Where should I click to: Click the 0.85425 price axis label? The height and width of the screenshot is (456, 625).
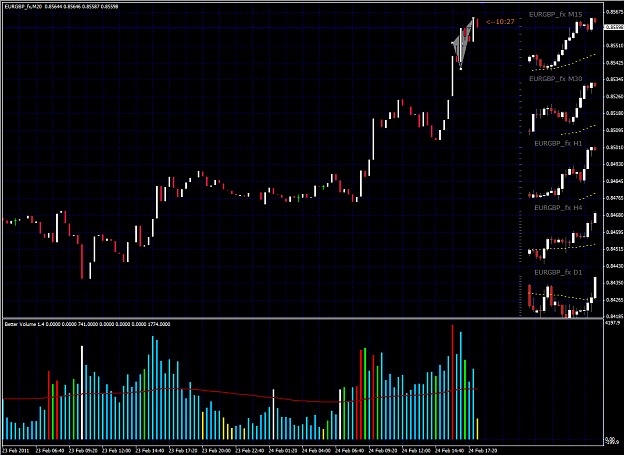pos(614,63)
